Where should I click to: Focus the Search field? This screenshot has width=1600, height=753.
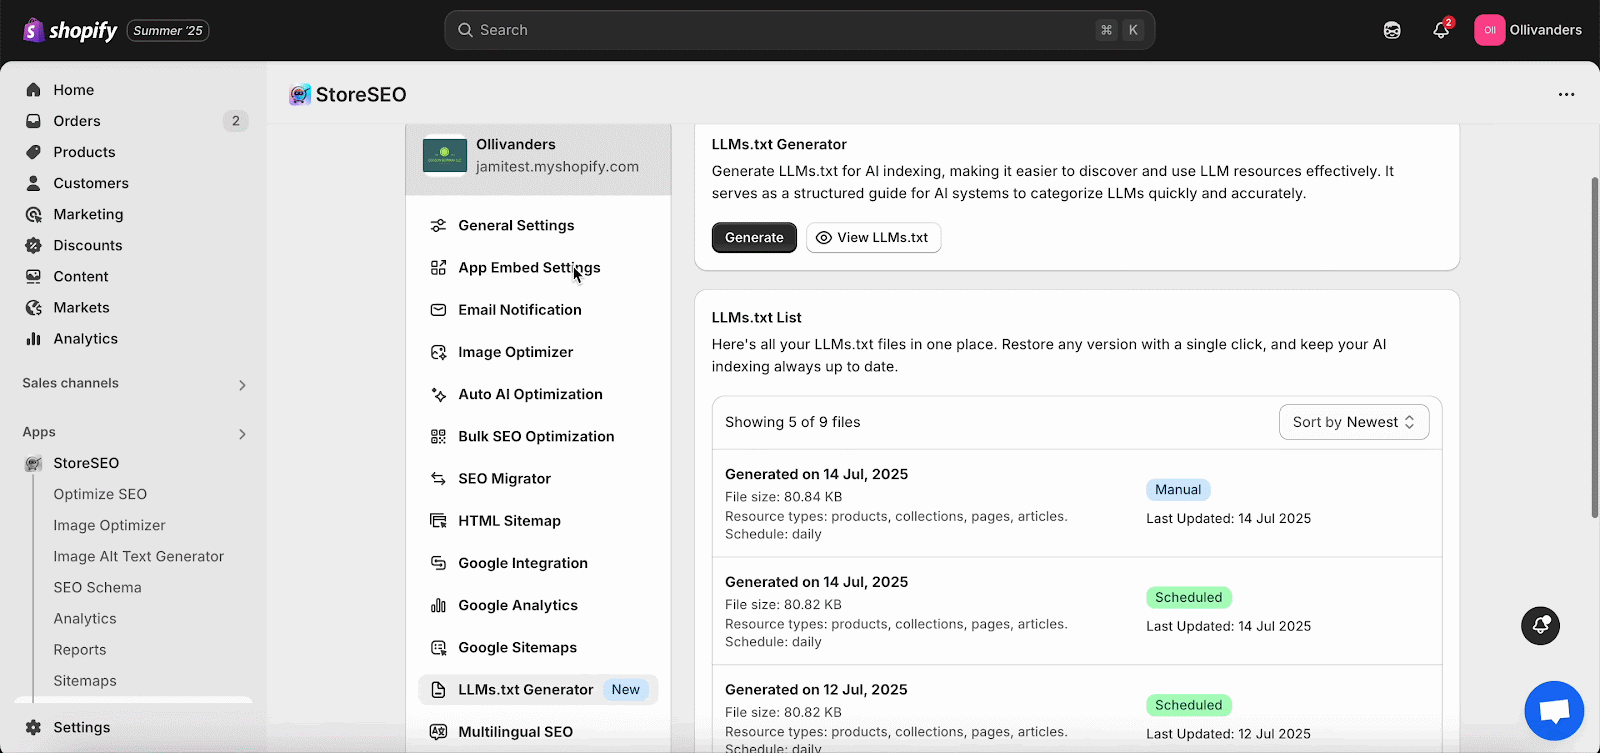point(799,30)
